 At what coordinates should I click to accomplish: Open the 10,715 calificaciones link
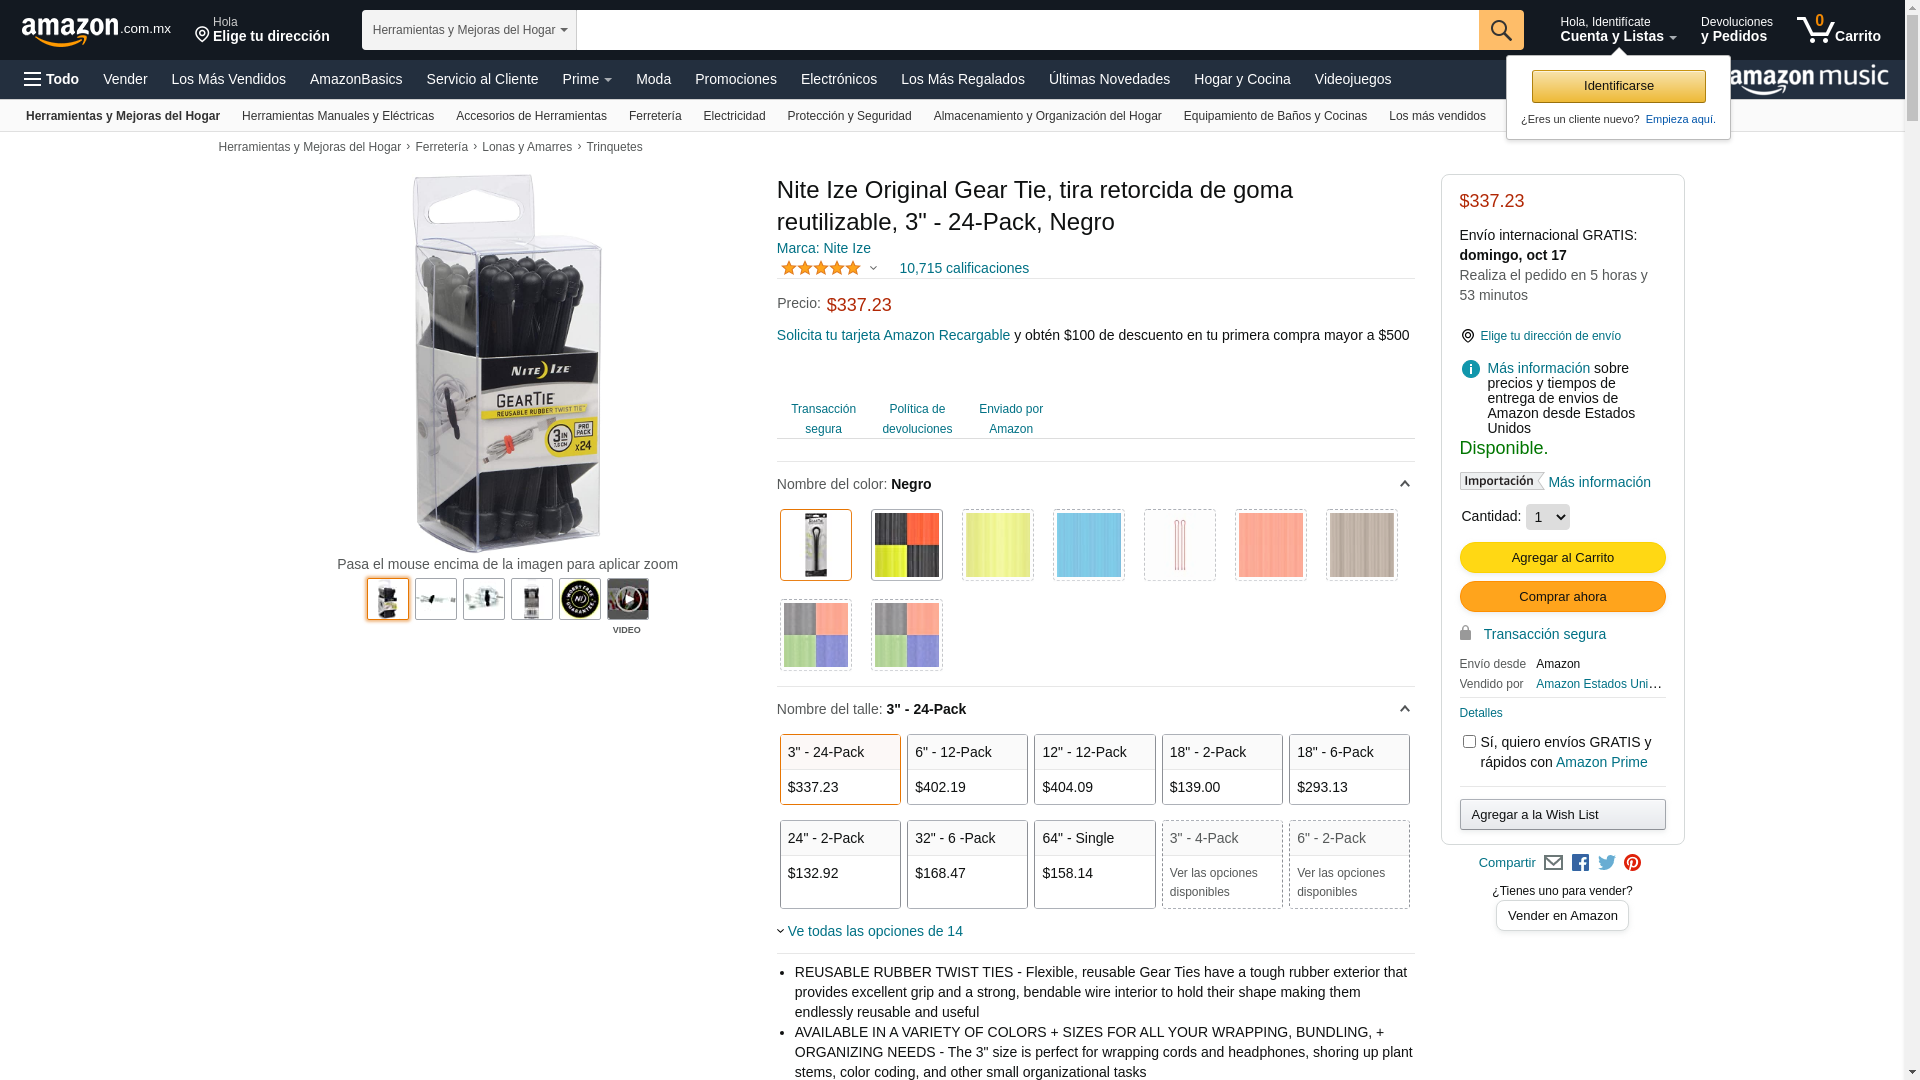pyautogui.click(x=964, y=268)
